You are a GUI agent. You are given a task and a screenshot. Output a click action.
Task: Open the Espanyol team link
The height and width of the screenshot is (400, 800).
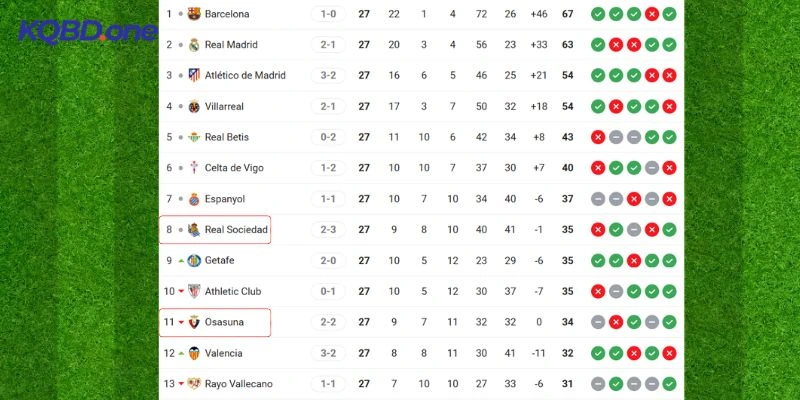(224, 199)
